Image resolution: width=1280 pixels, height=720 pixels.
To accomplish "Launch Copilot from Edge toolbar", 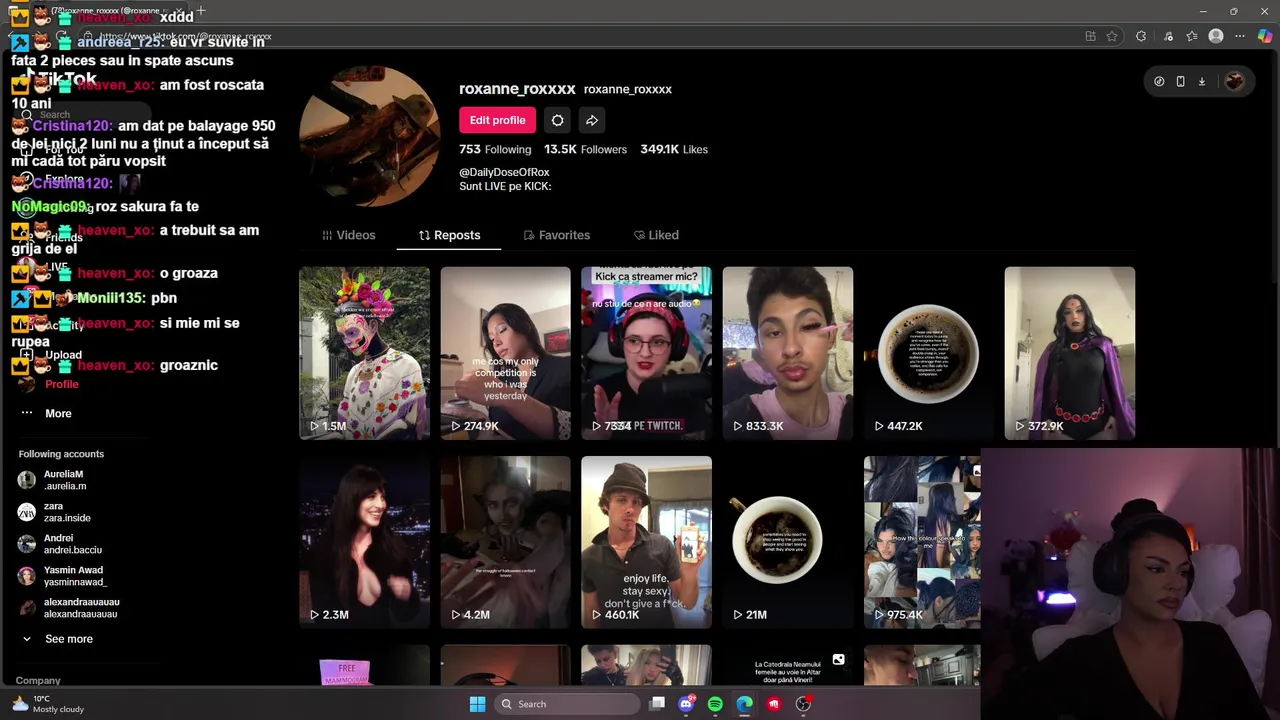I will (x=1265, y=36).
